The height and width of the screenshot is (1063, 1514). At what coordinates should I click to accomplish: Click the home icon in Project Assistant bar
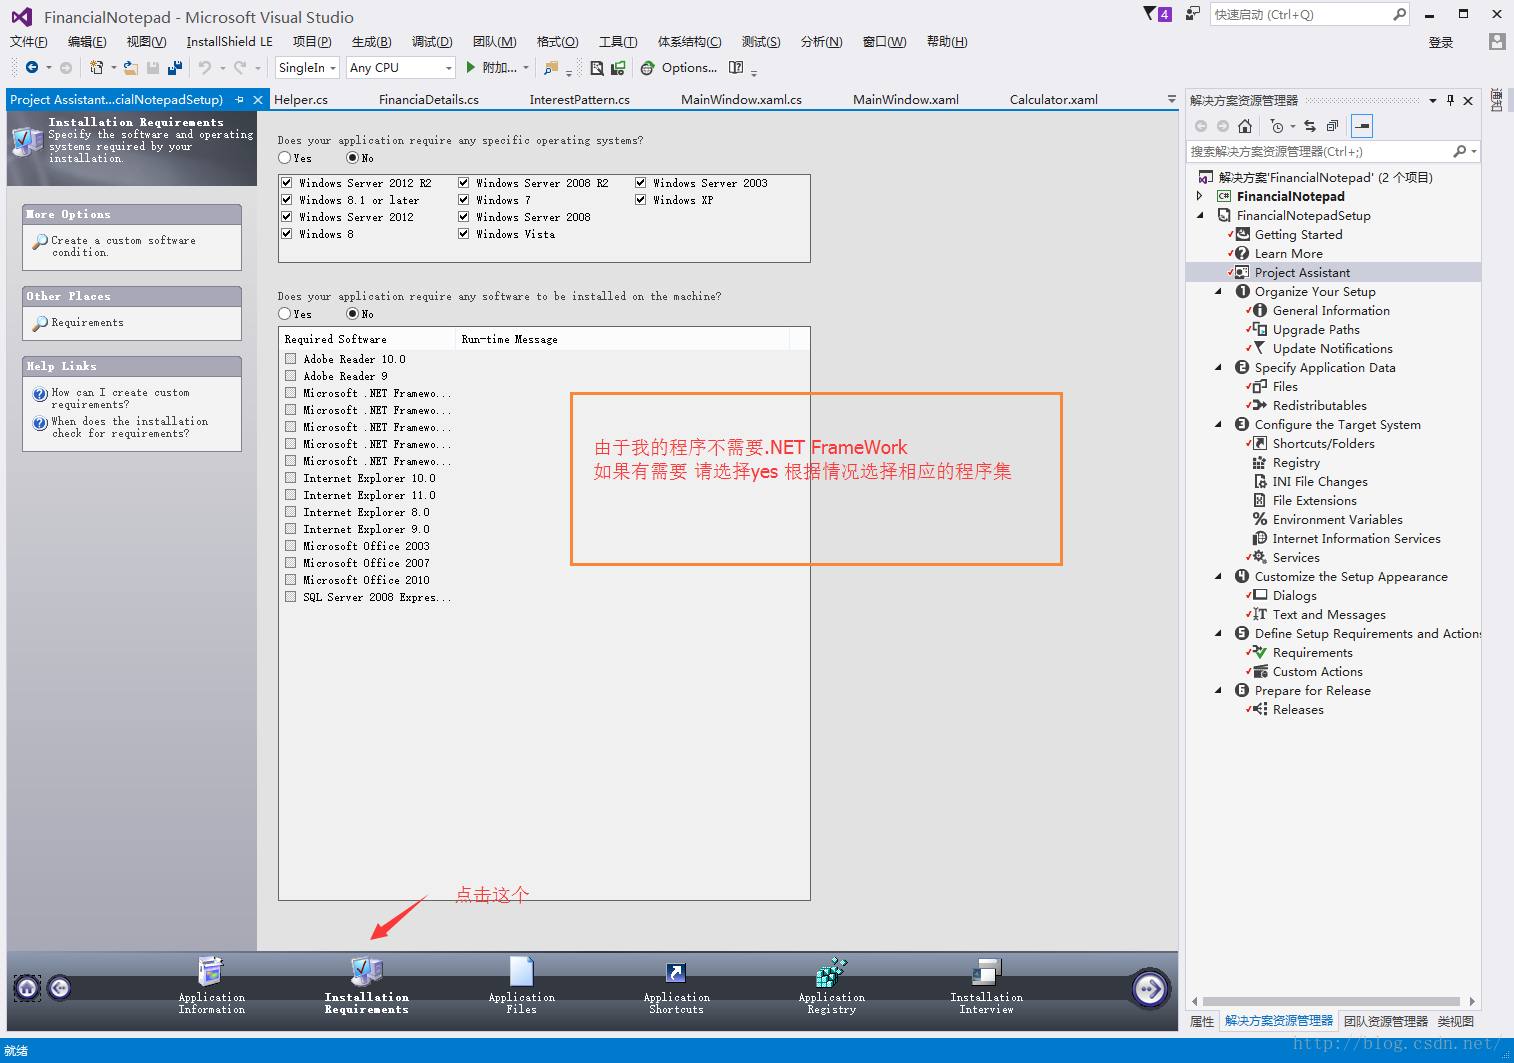pyautogui.click(x=28, y=988)
